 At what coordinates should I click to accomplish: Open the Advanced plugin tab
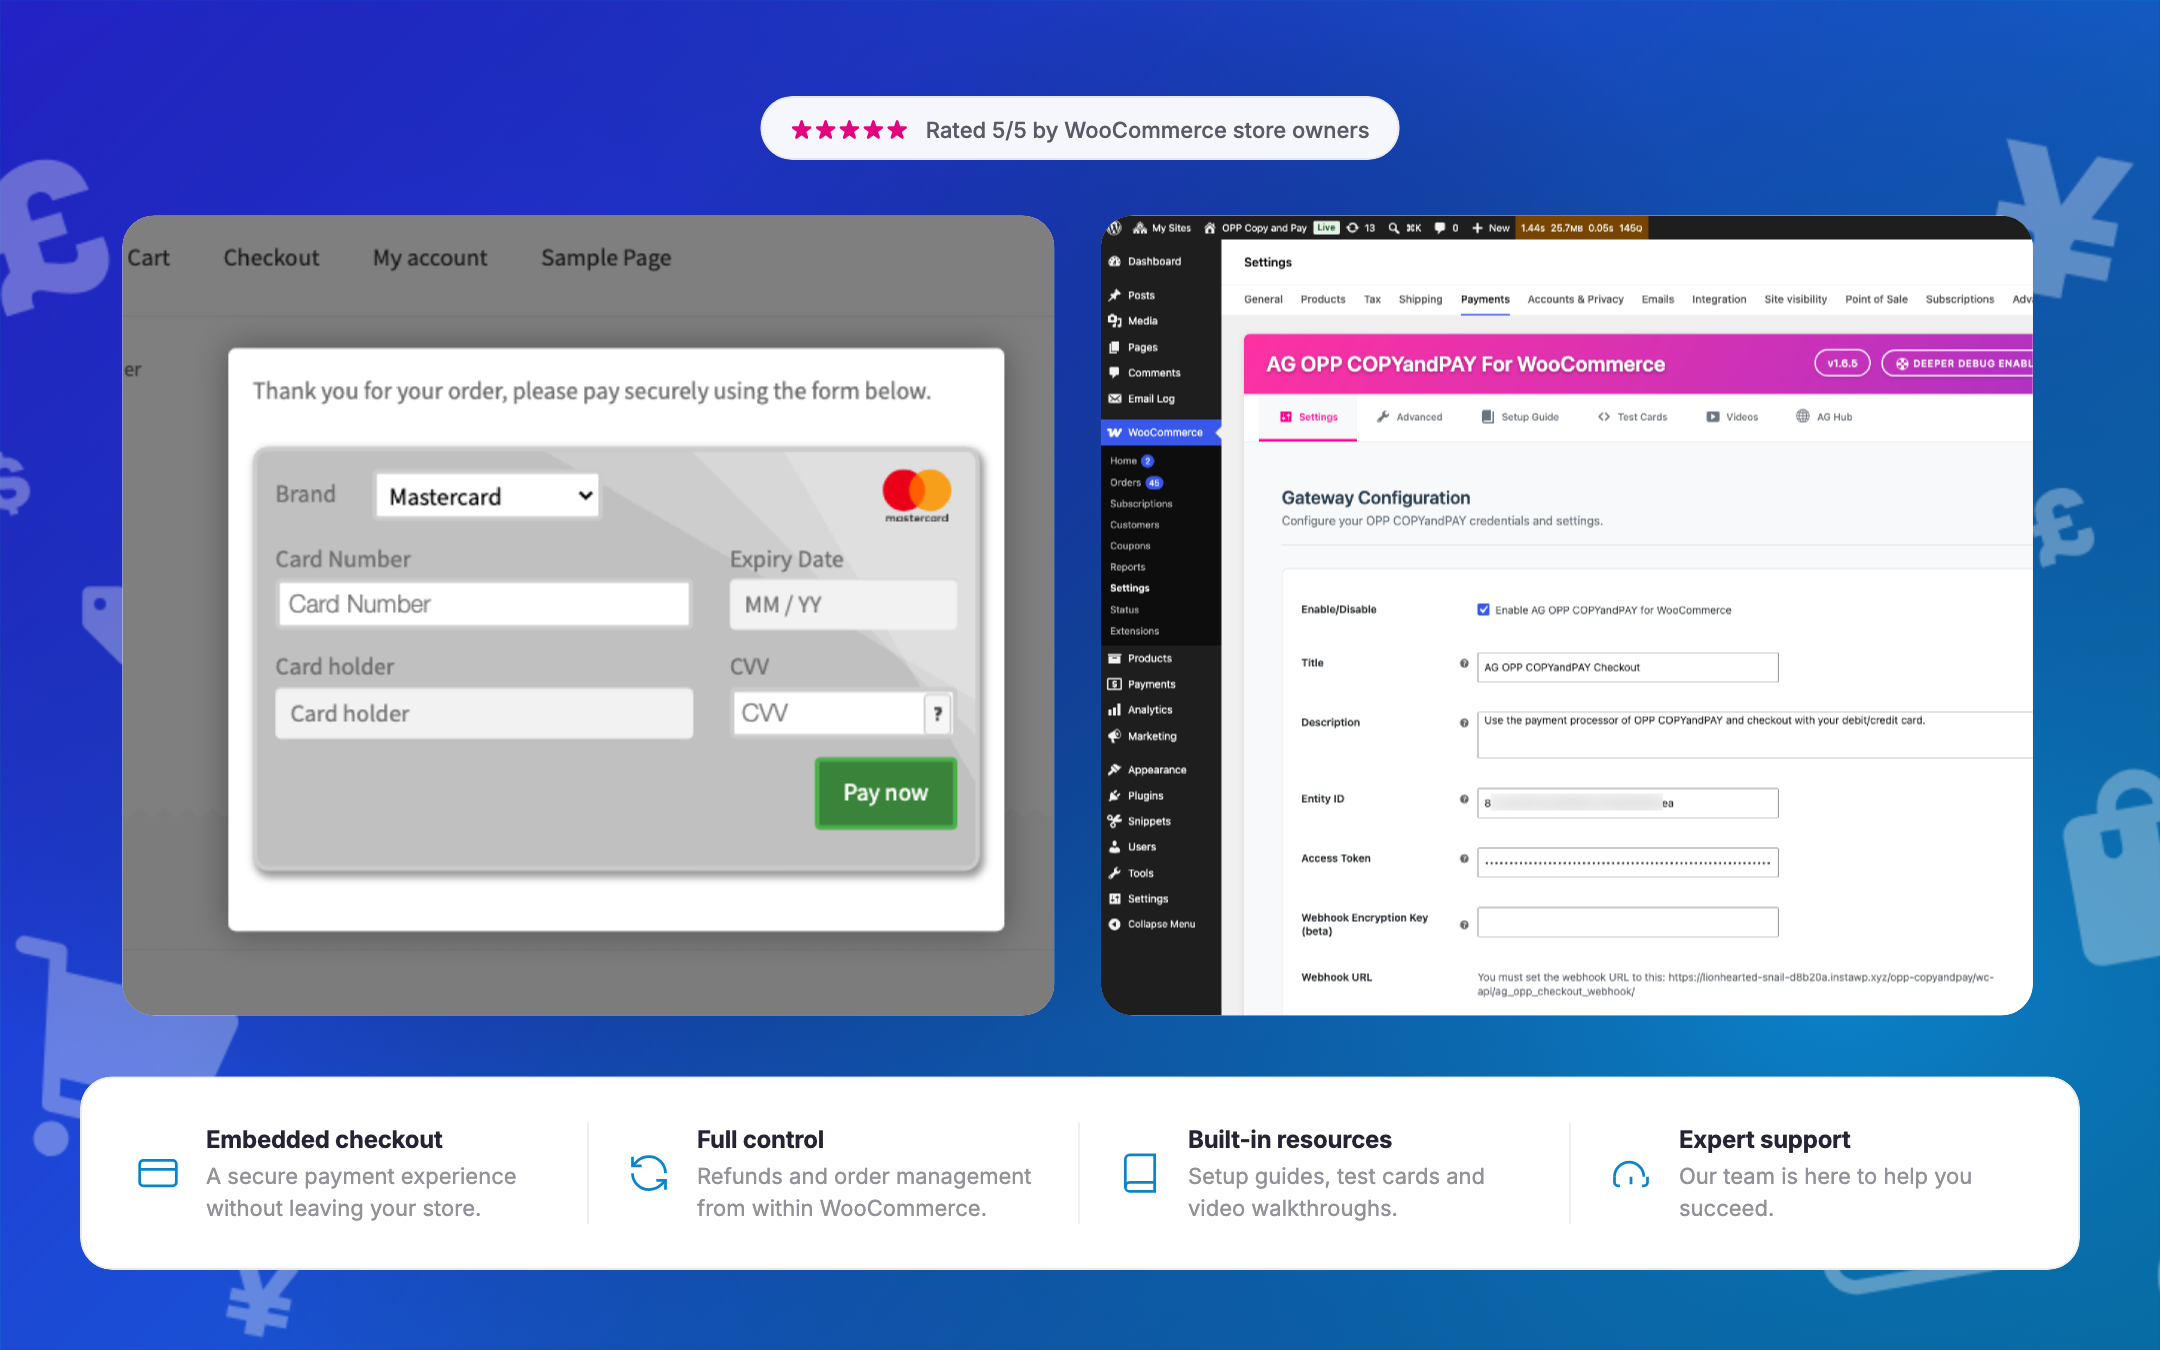coord(1409,417)
